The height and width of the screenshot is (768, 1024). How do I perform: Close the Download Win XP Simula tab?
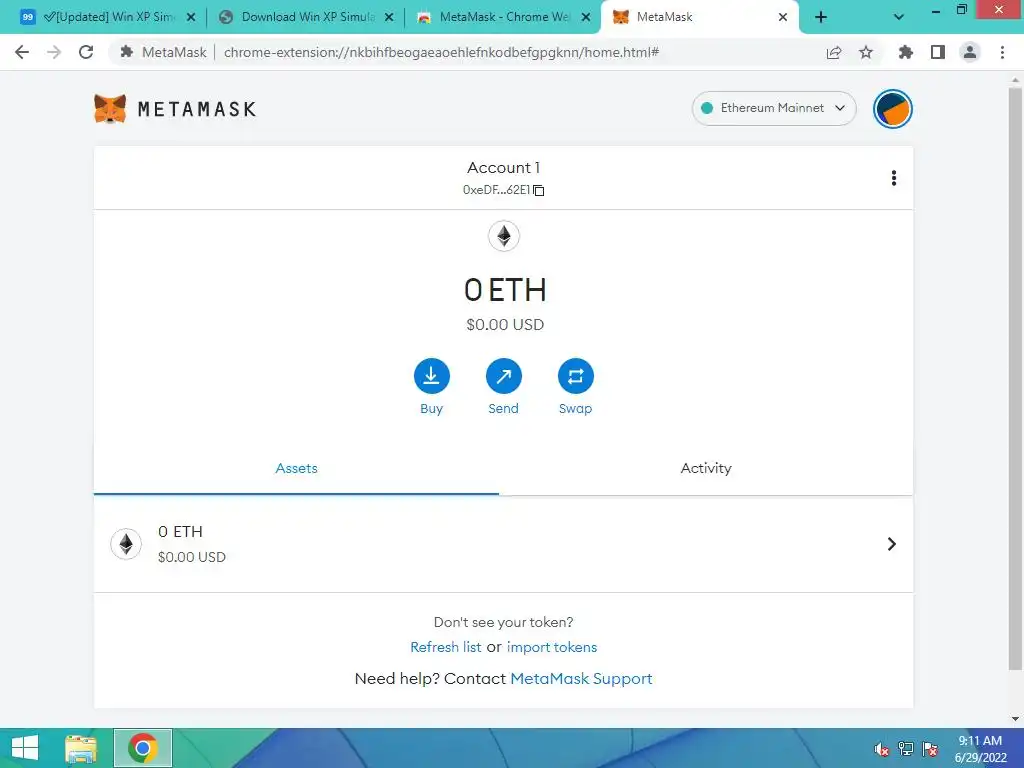(389, 18)
